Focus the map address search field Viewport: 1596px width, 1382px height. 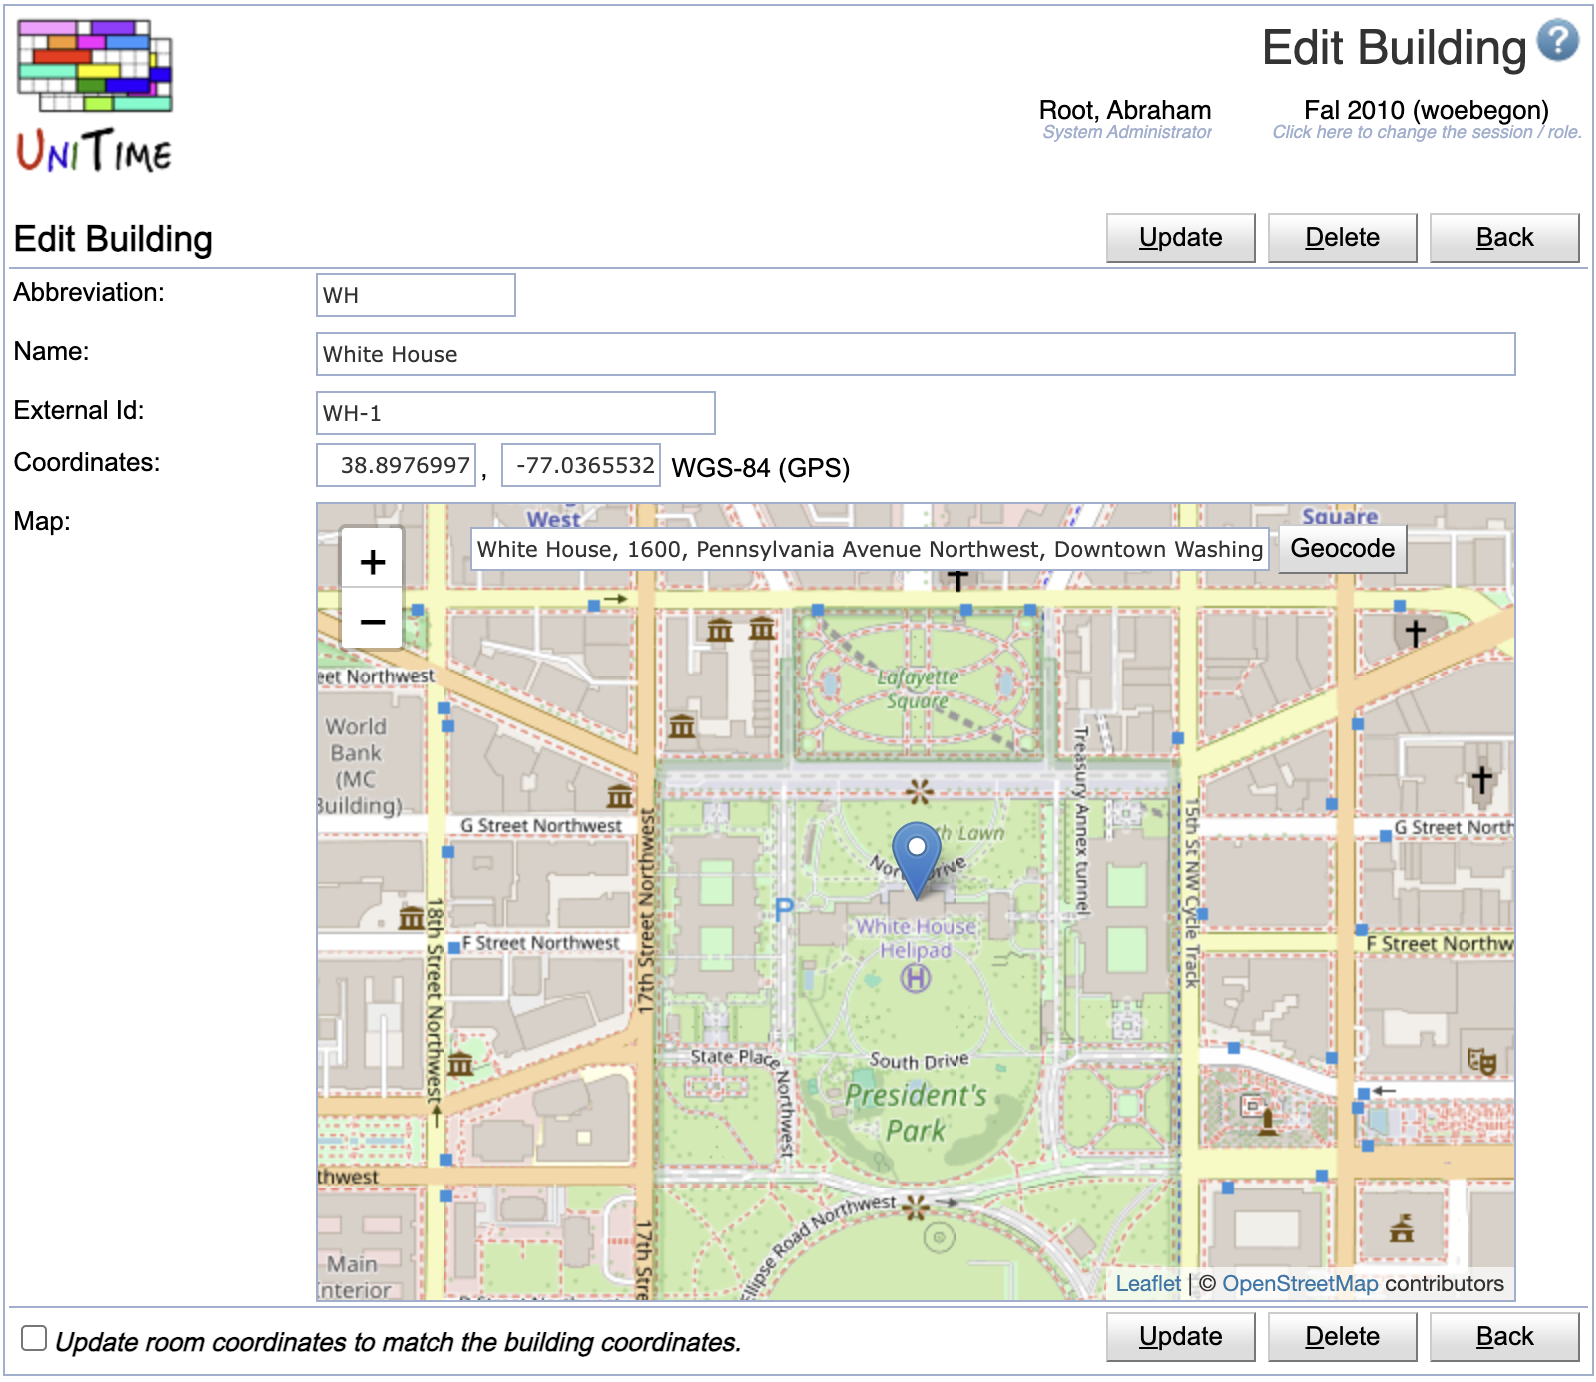point(870,549)
